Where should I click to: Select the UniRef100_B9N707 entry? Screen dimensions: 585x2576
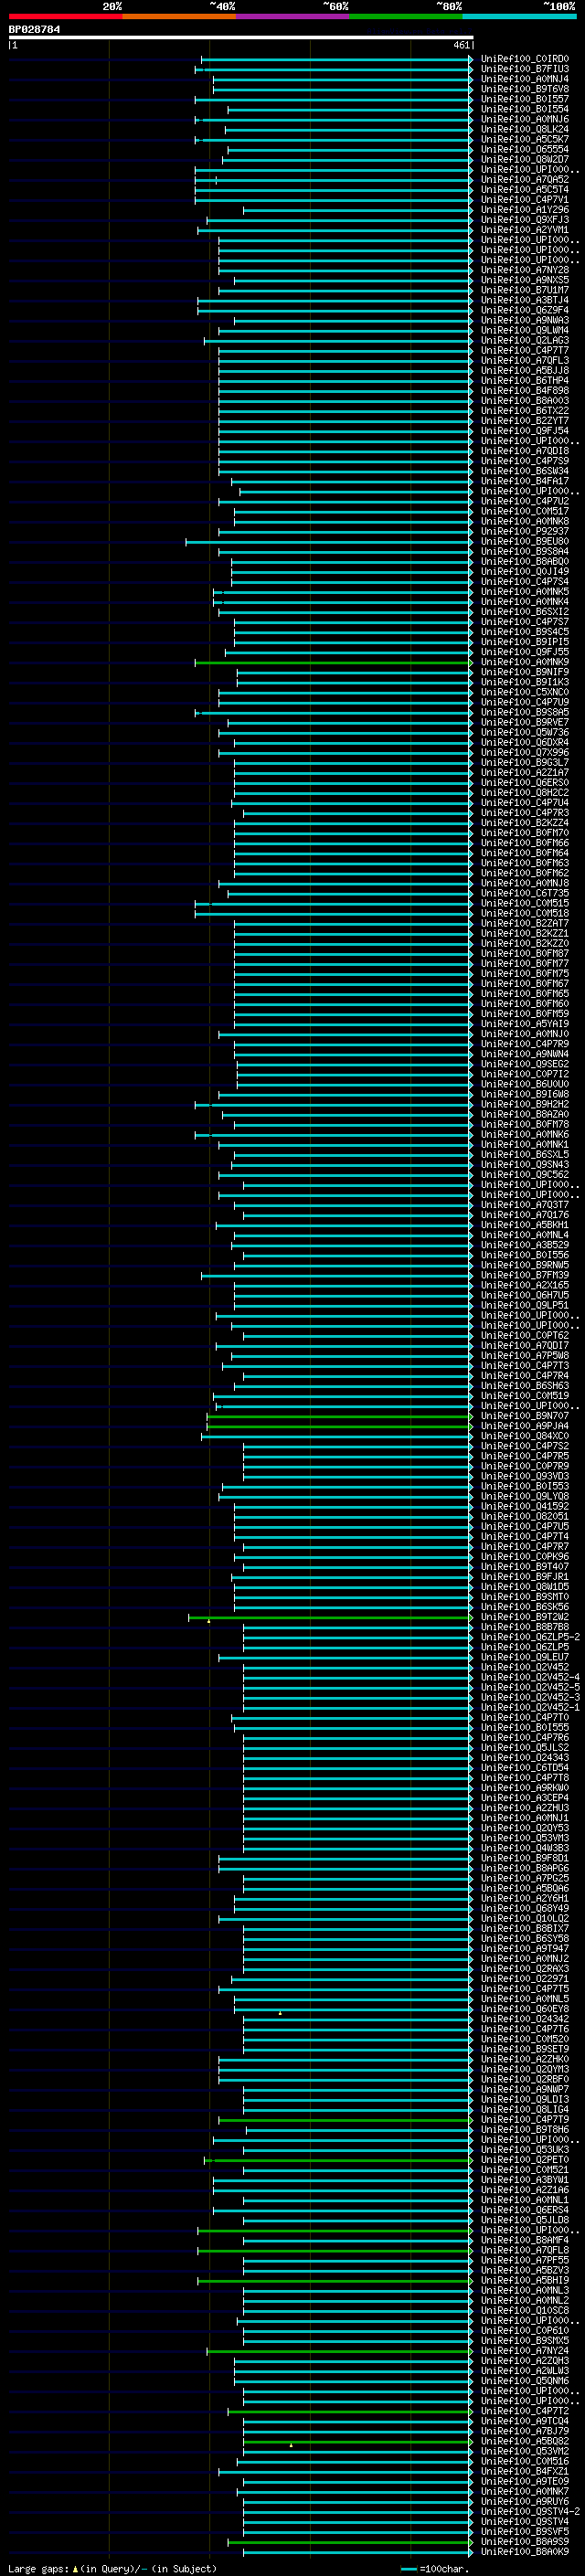click(x=525, y=1416)
